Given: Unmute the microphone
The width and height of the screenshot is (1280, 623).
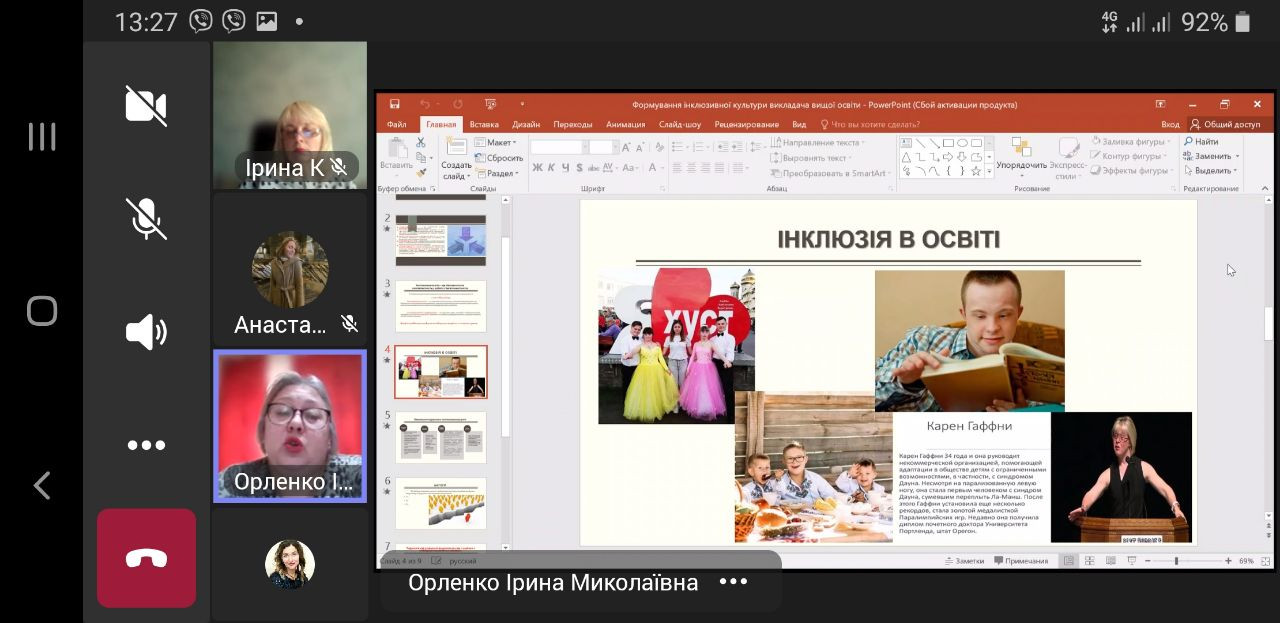Looking at the screenshot, I should point(146,218).
